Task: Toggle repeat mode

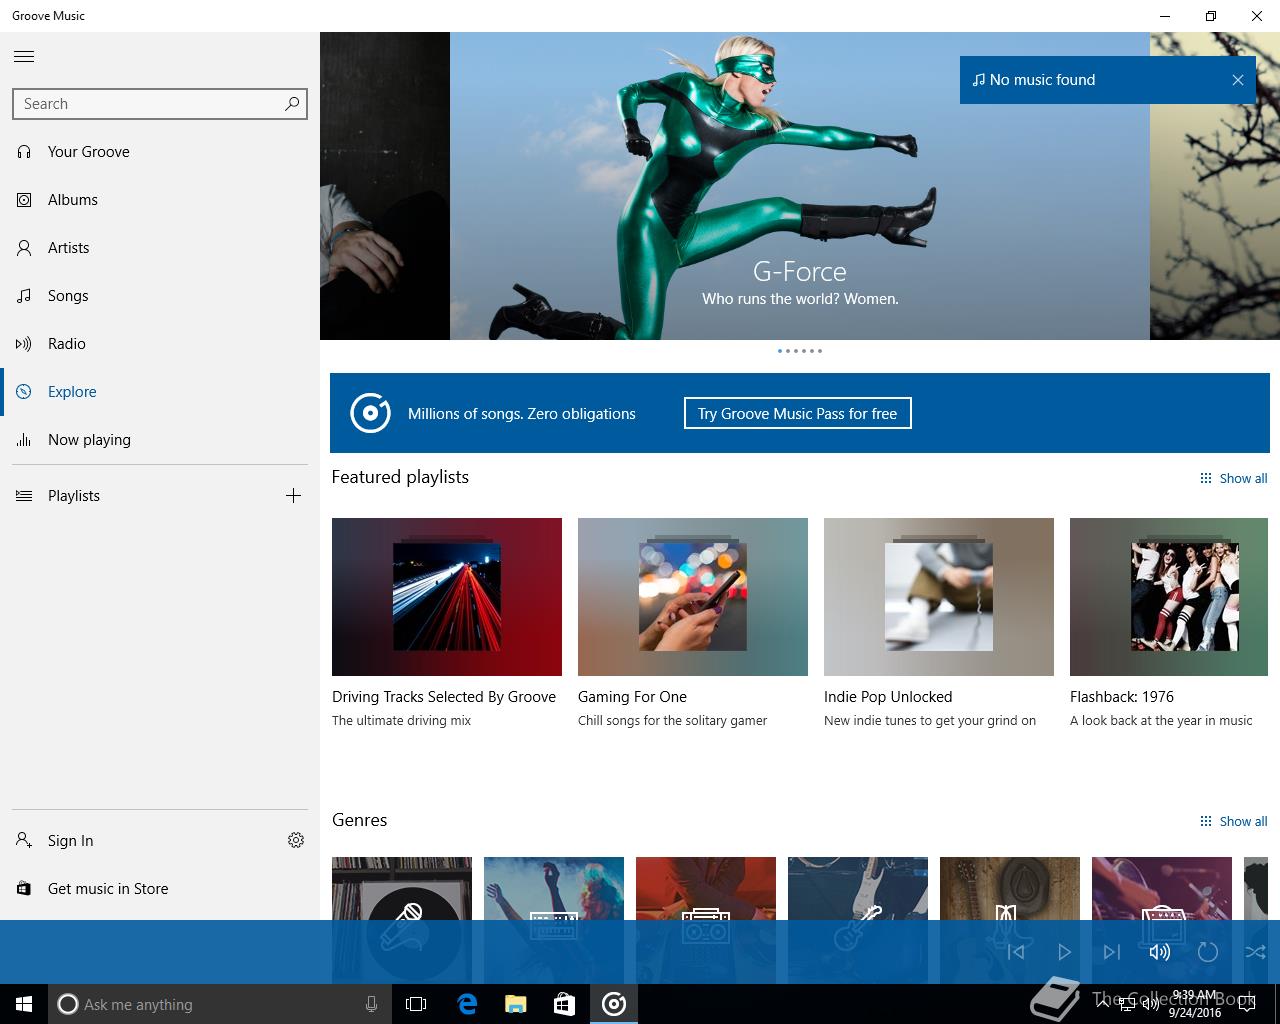Action: (x=1208, y=952)
